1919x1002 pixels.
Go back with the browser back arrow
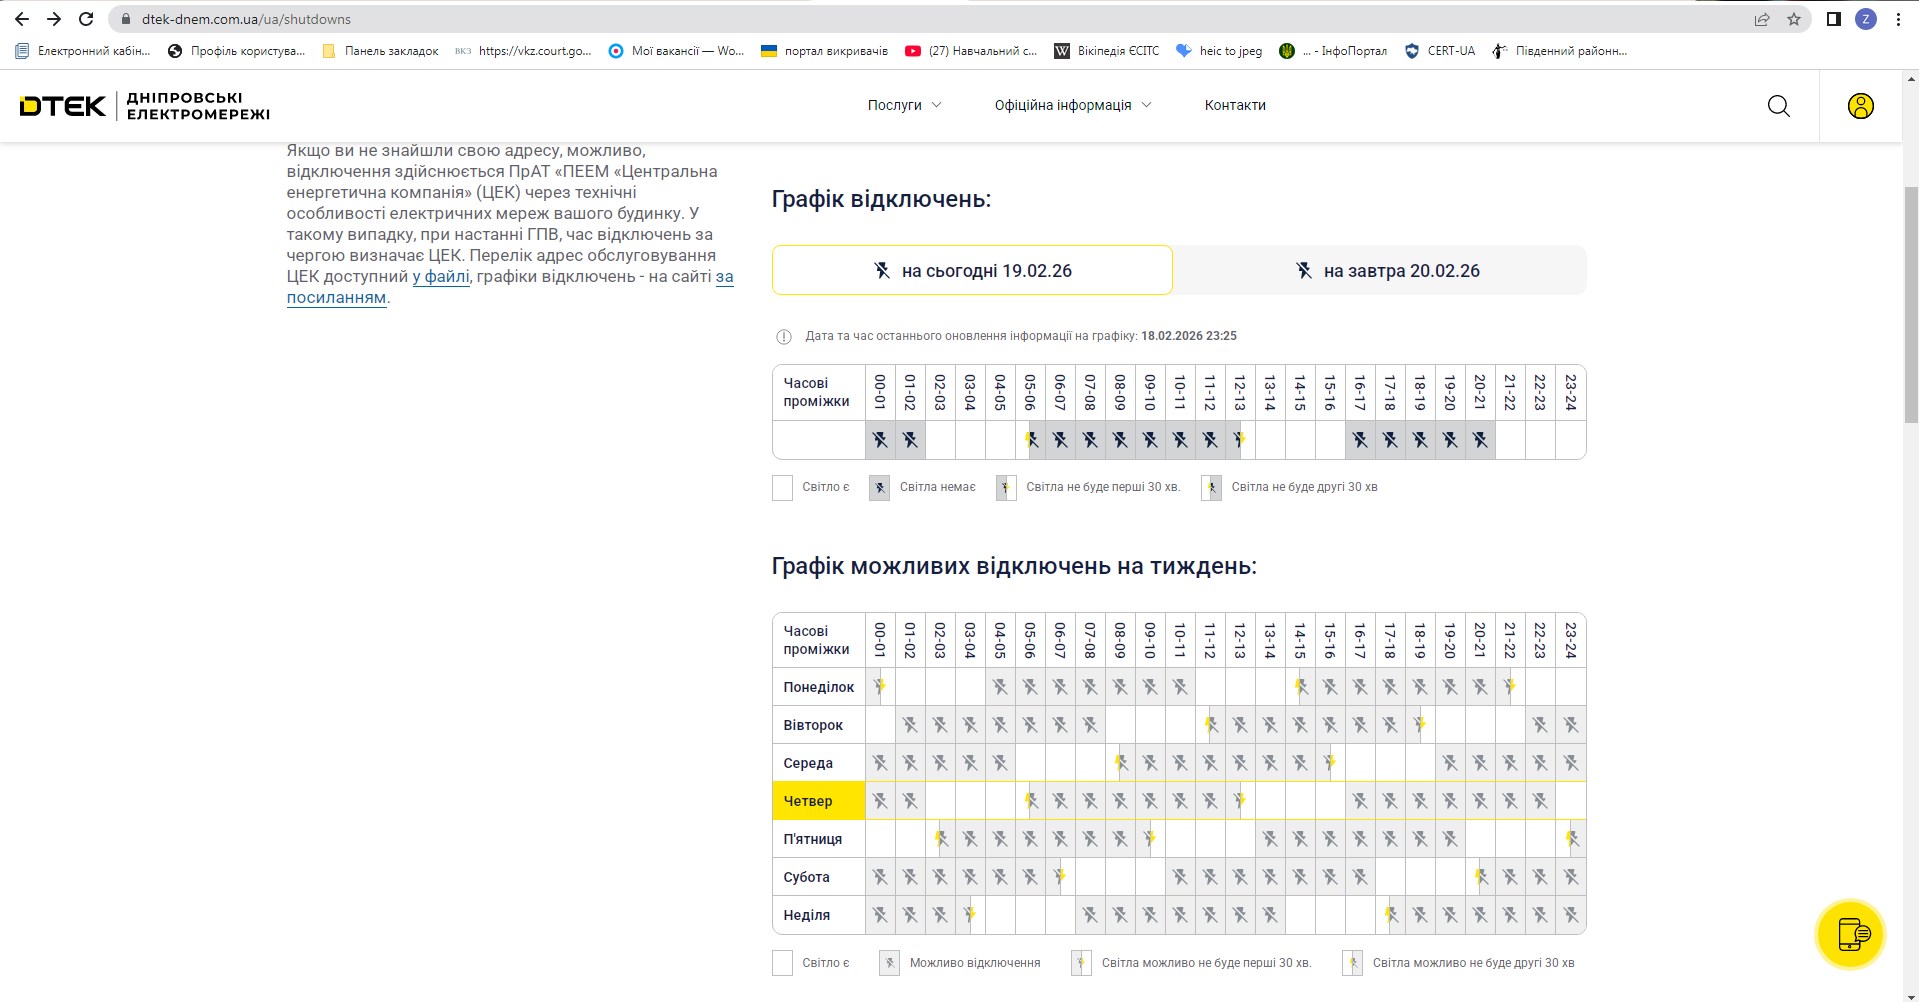(x=22, y=19)
